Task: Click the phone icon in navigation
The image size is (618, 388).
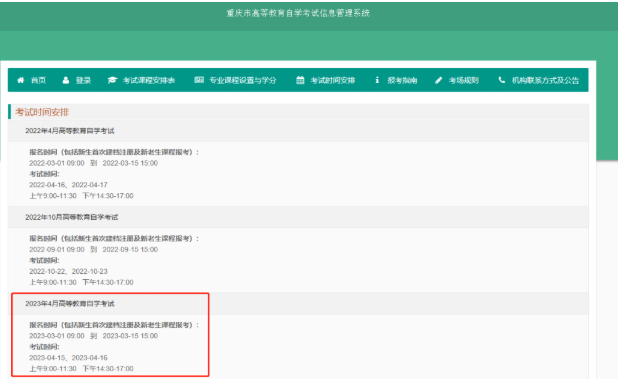Action: tap(502, 80)
